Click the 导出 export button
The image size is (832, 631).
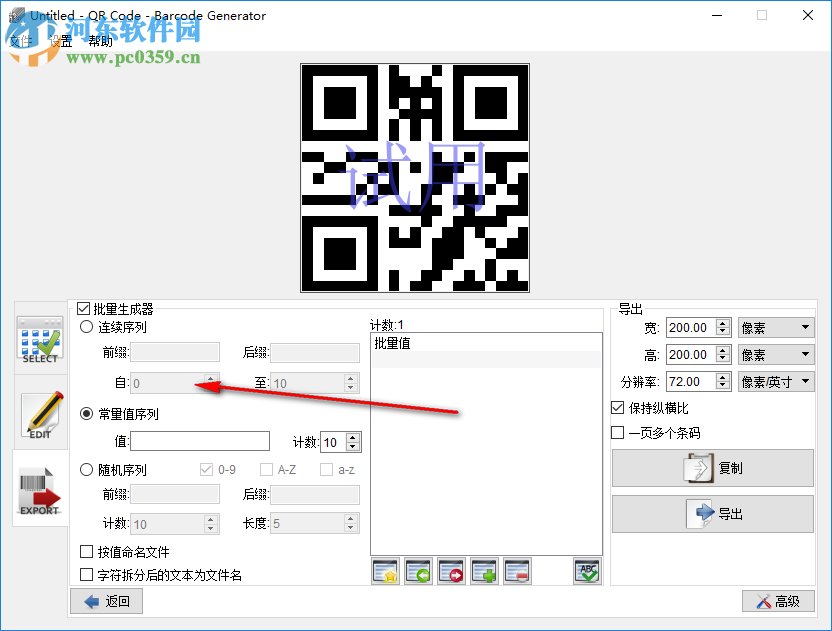coord(712,515)
